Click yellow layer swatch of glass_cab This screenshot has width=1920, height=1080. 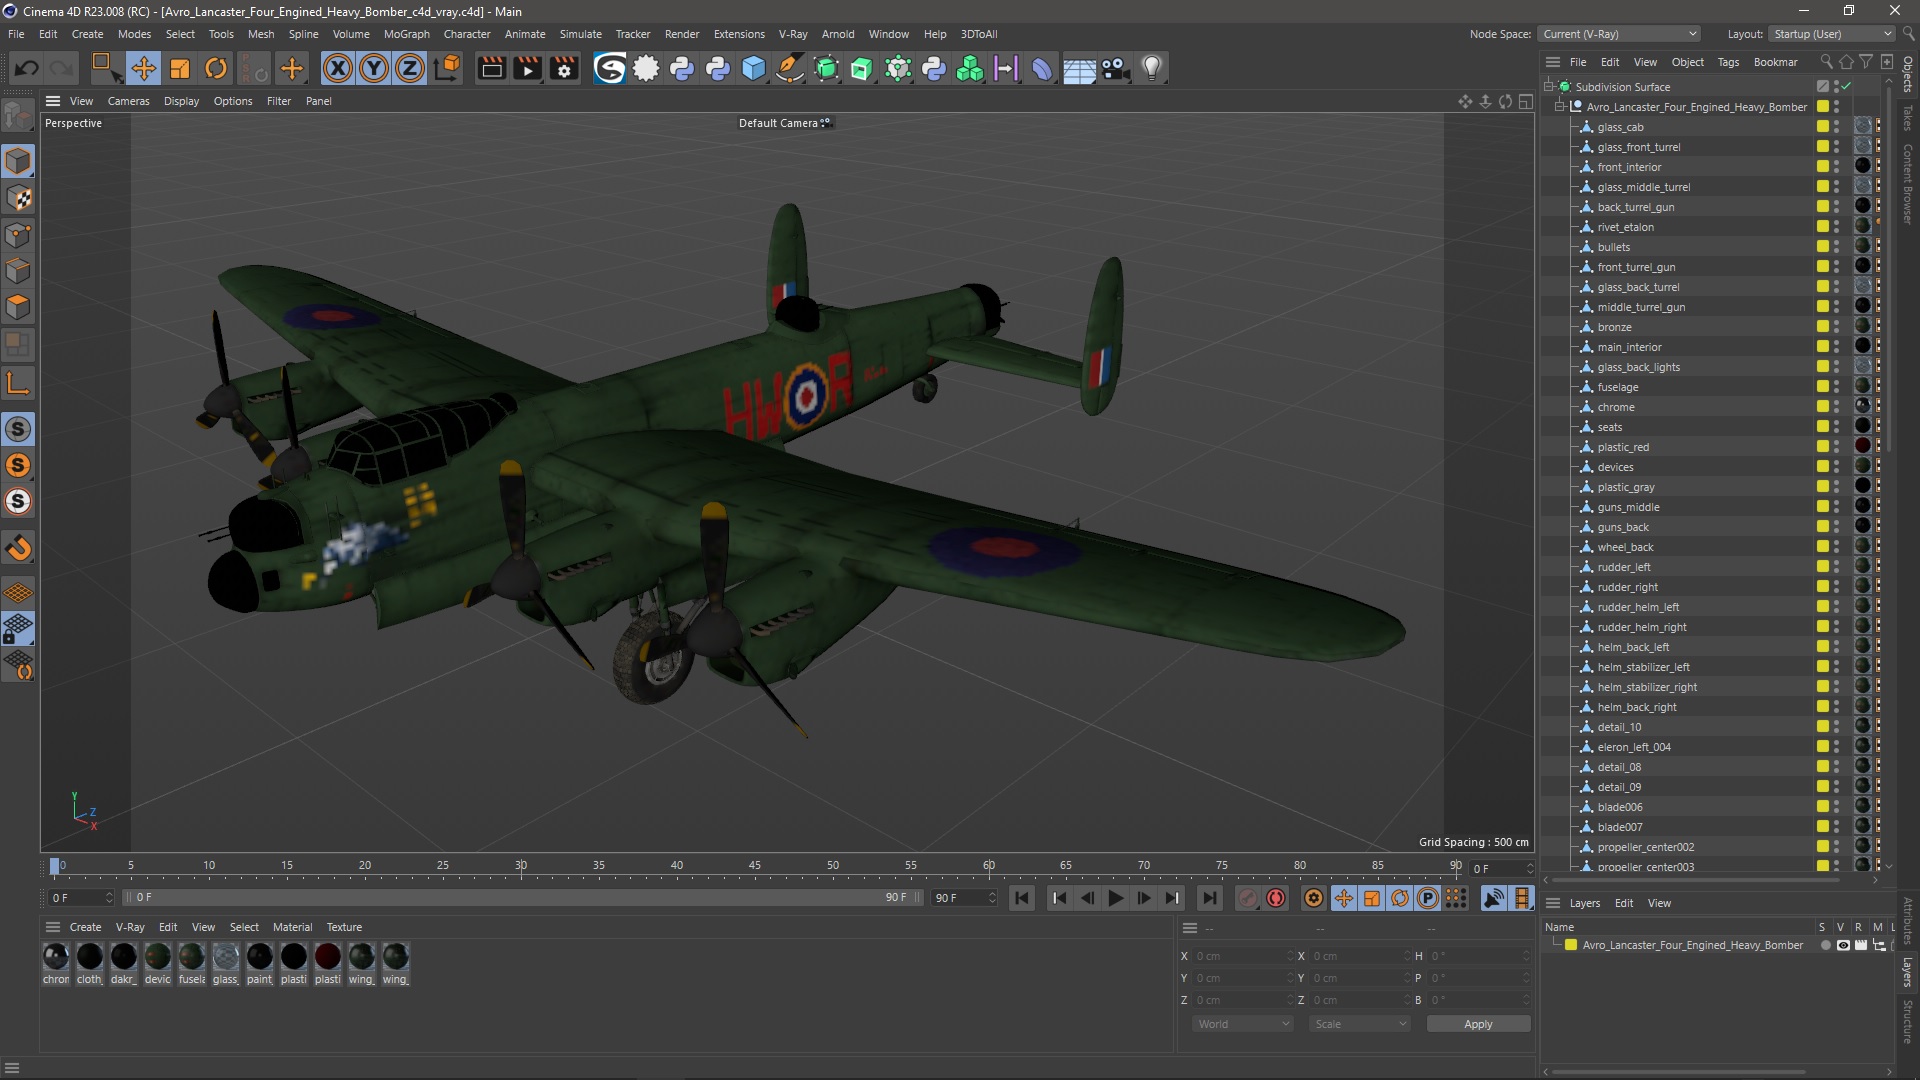(1823, 127)
